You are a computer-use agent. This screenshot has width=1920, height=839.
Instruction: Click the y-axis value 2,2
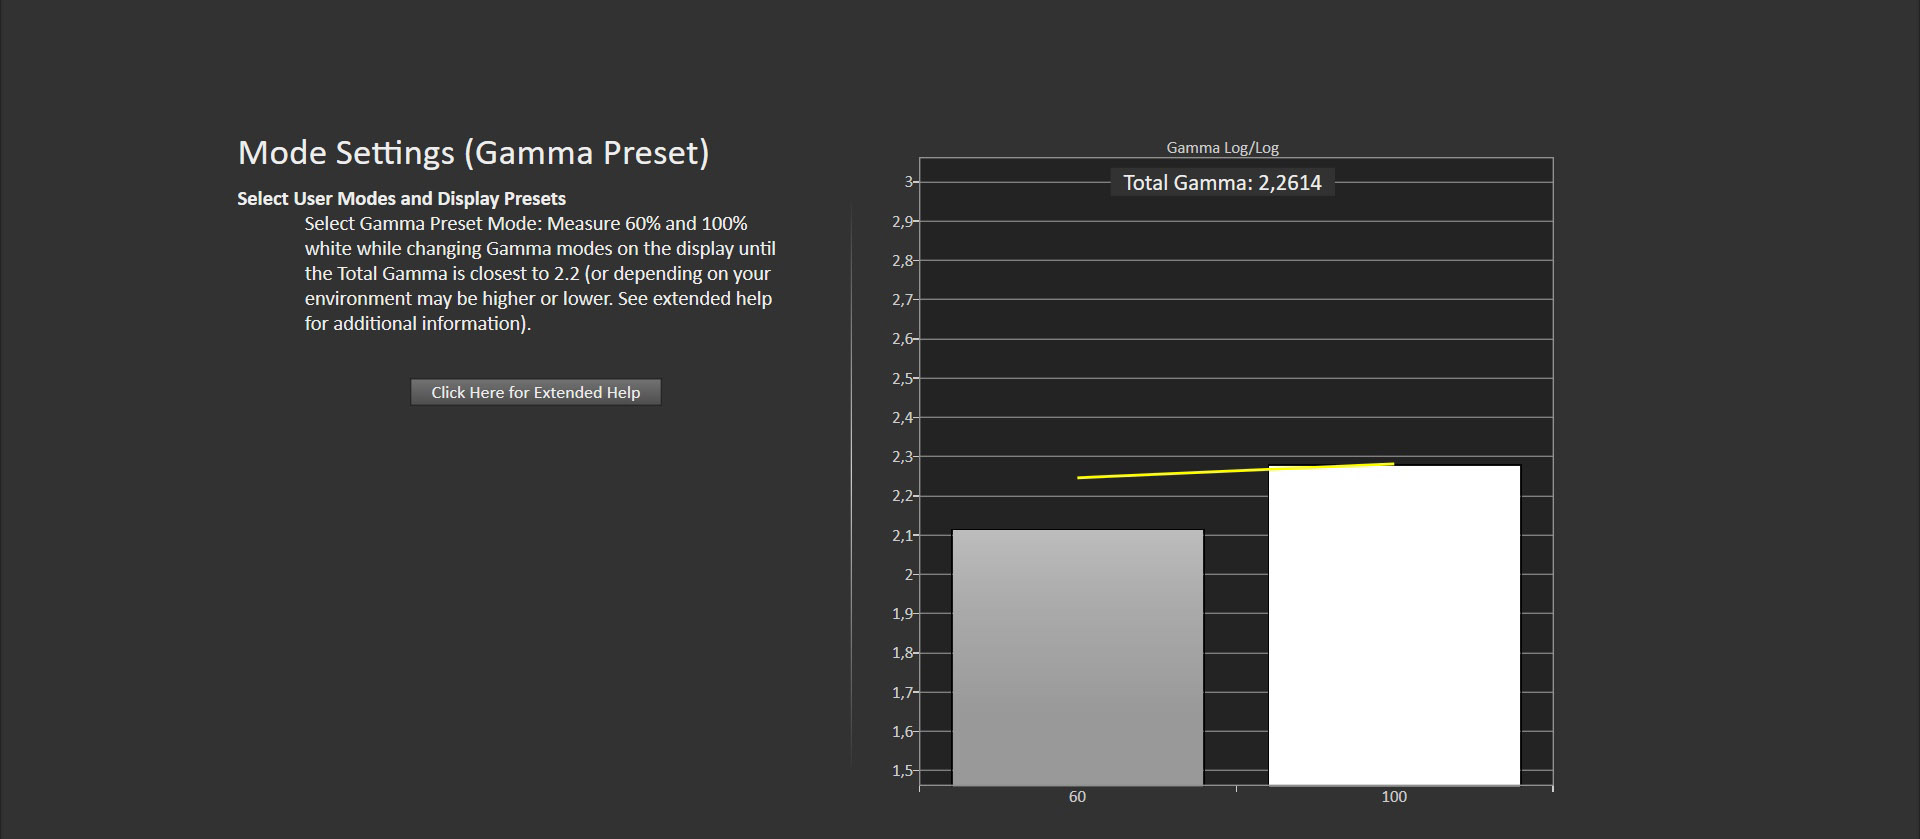[x=902, y=496]
